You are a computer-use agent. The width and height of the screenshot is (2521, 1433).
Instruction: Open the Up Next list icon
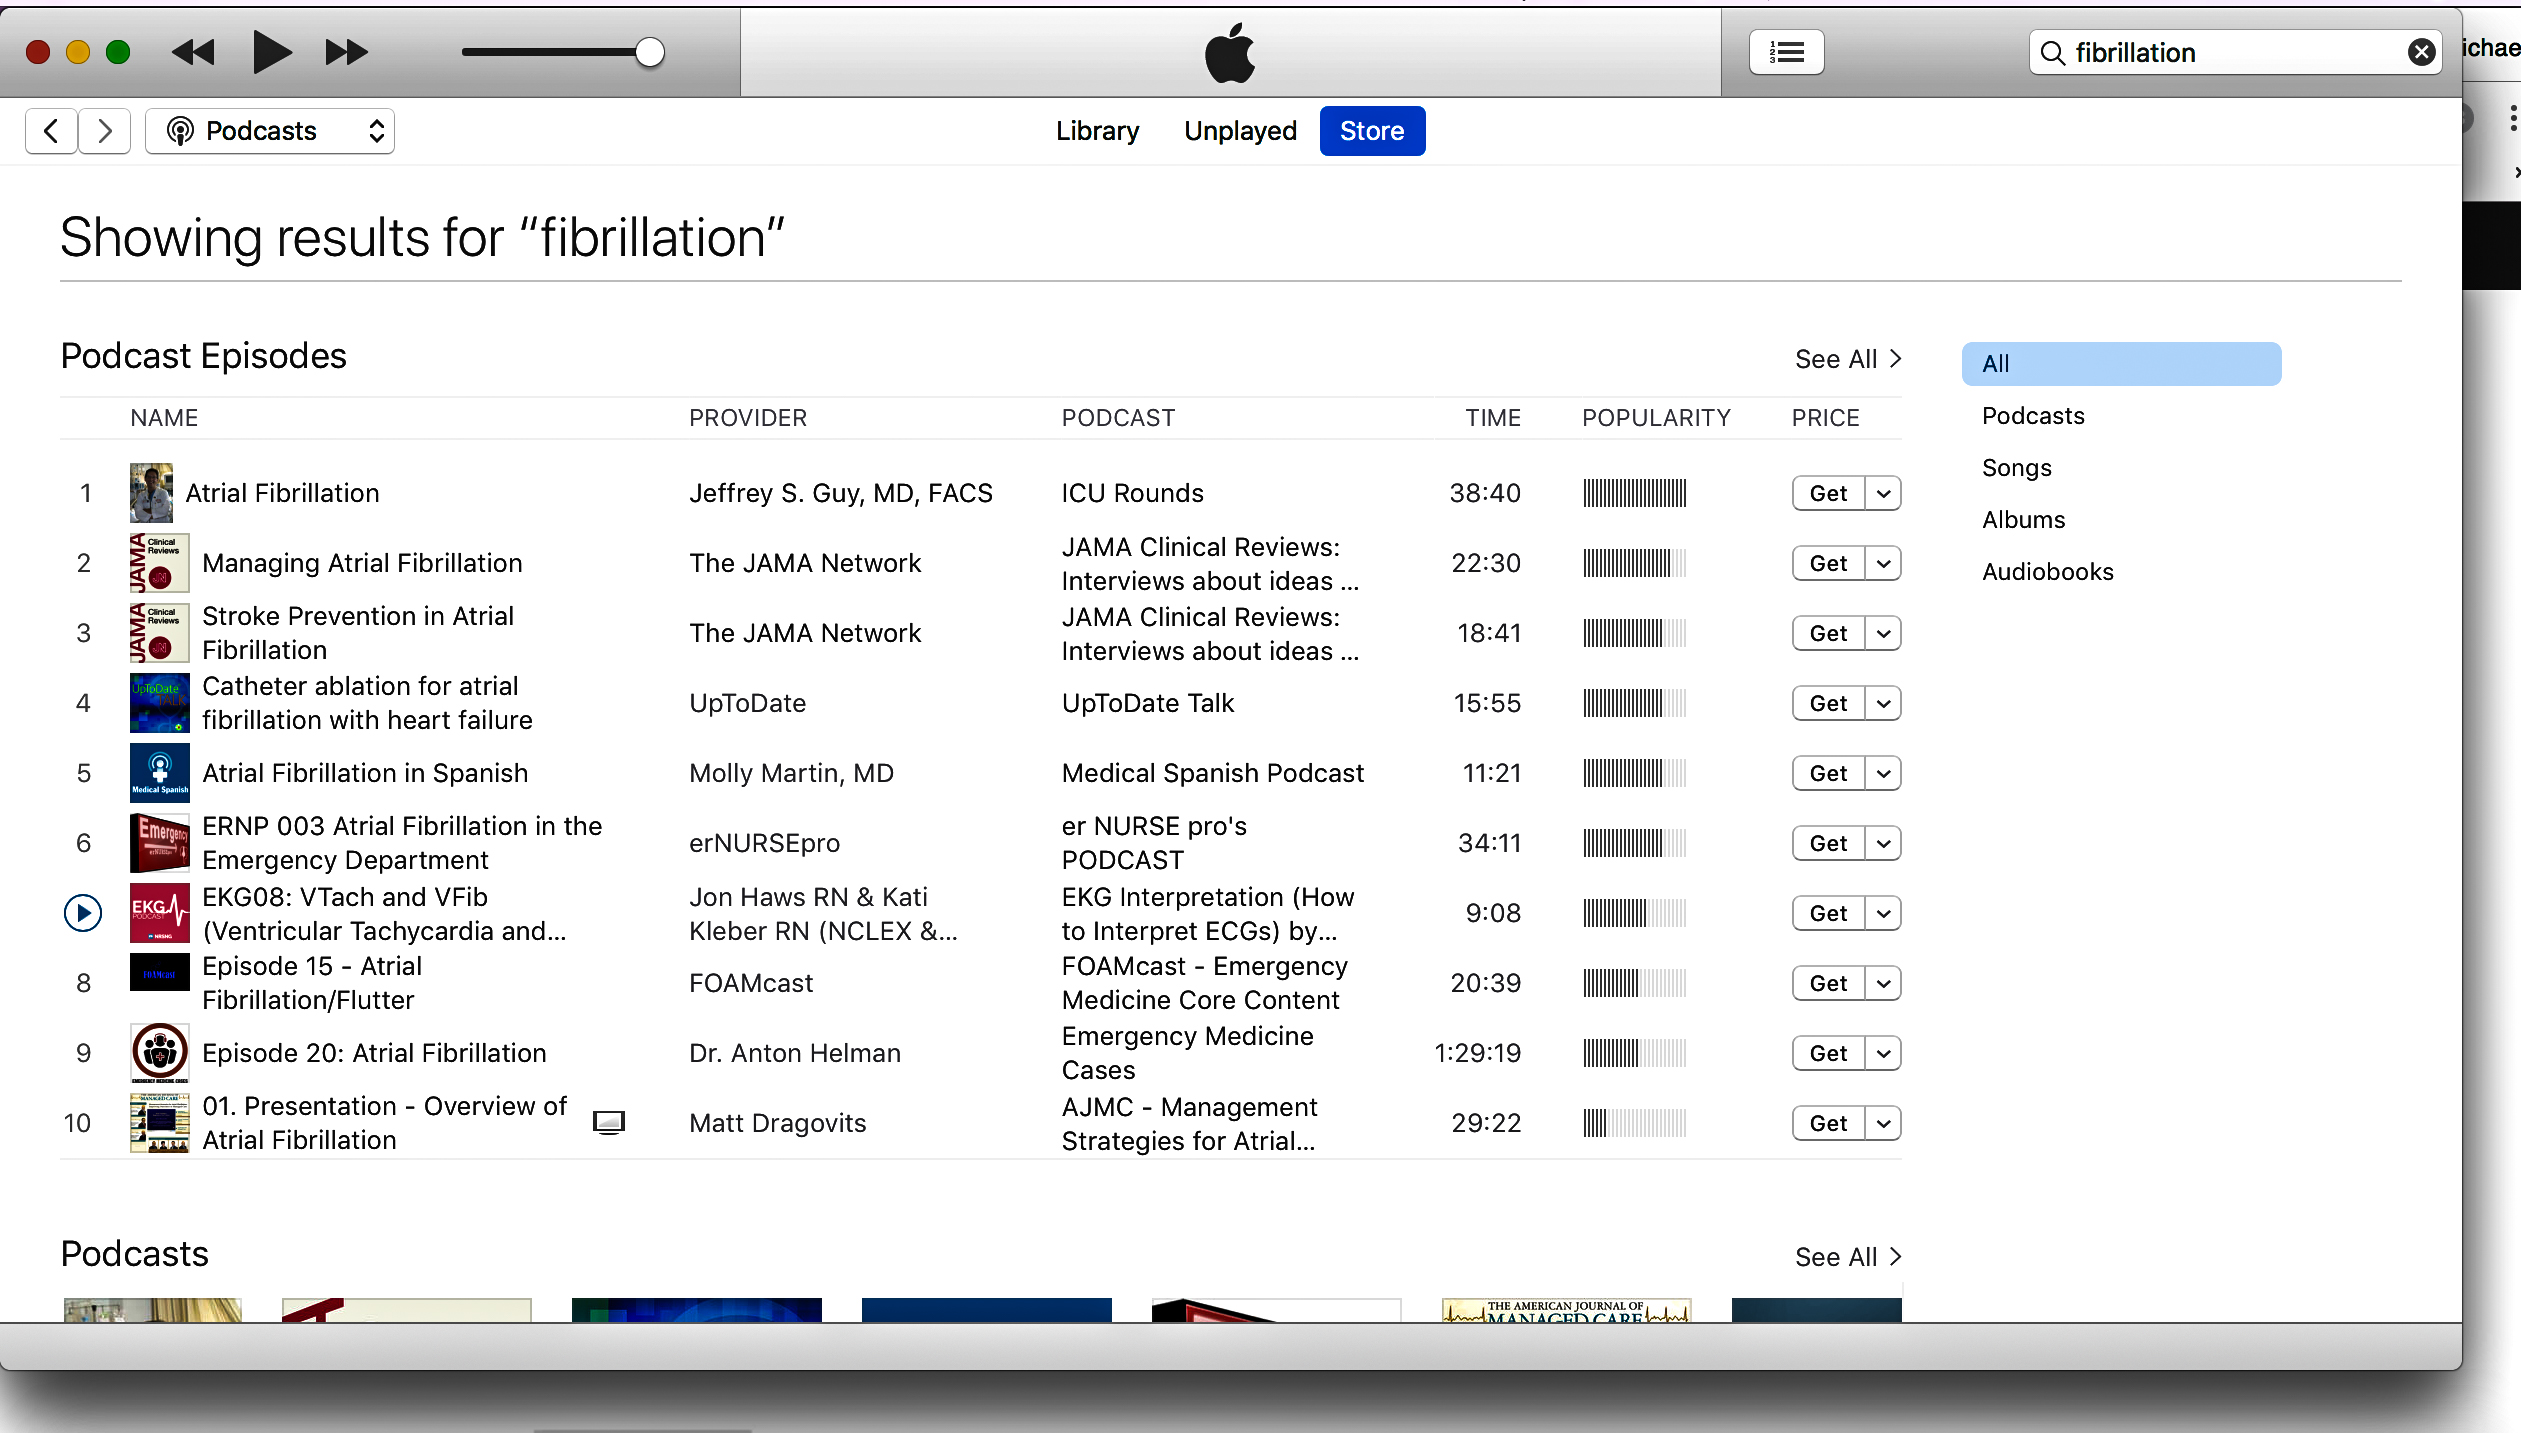point(1786,52)
